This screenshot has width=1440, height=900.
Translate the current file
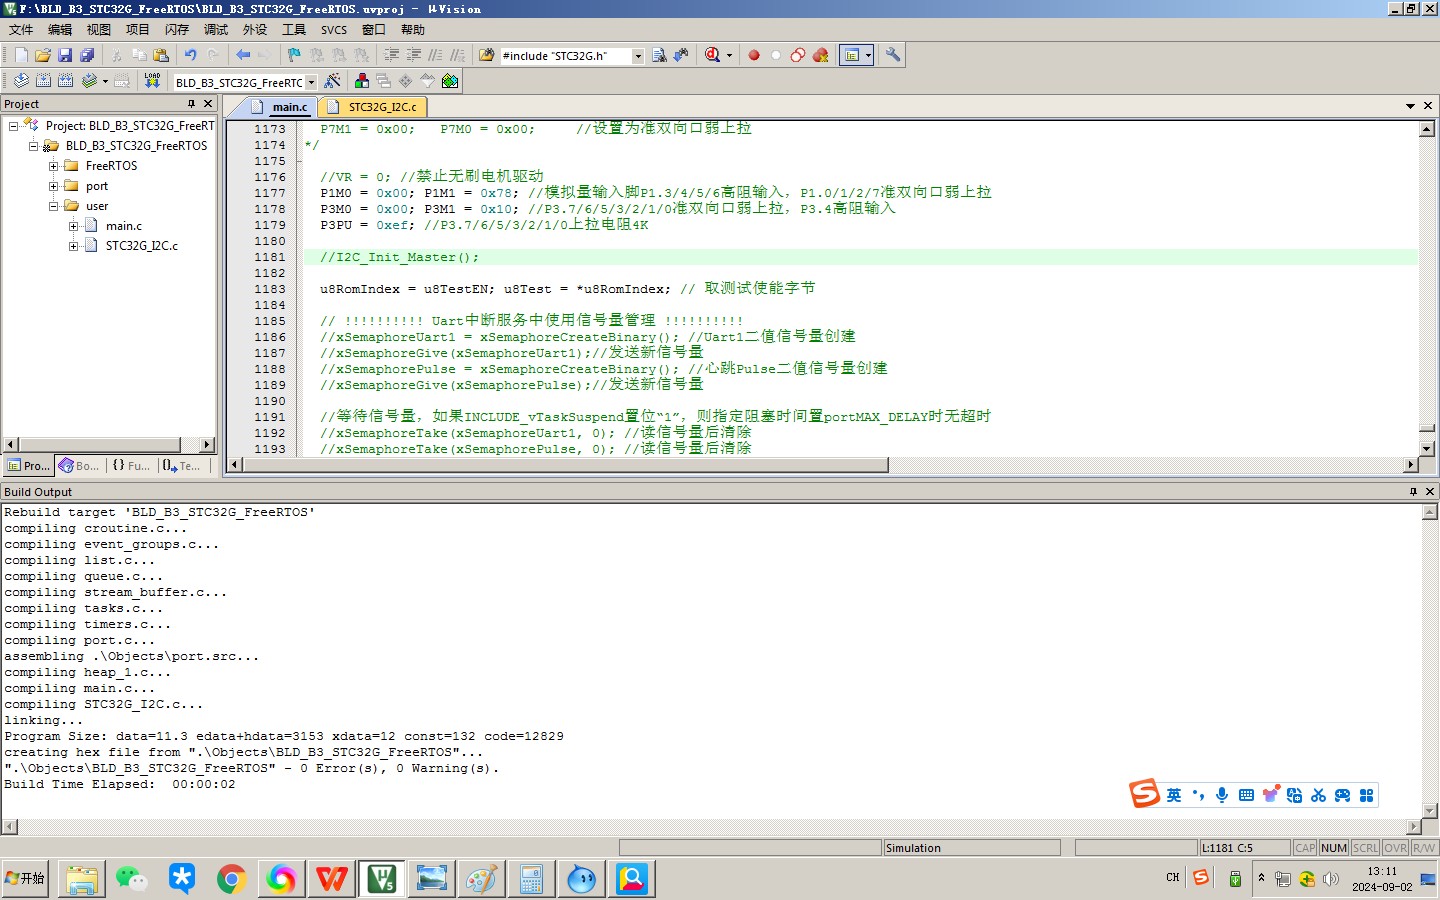pyautogui.click(x=21, y=81)
